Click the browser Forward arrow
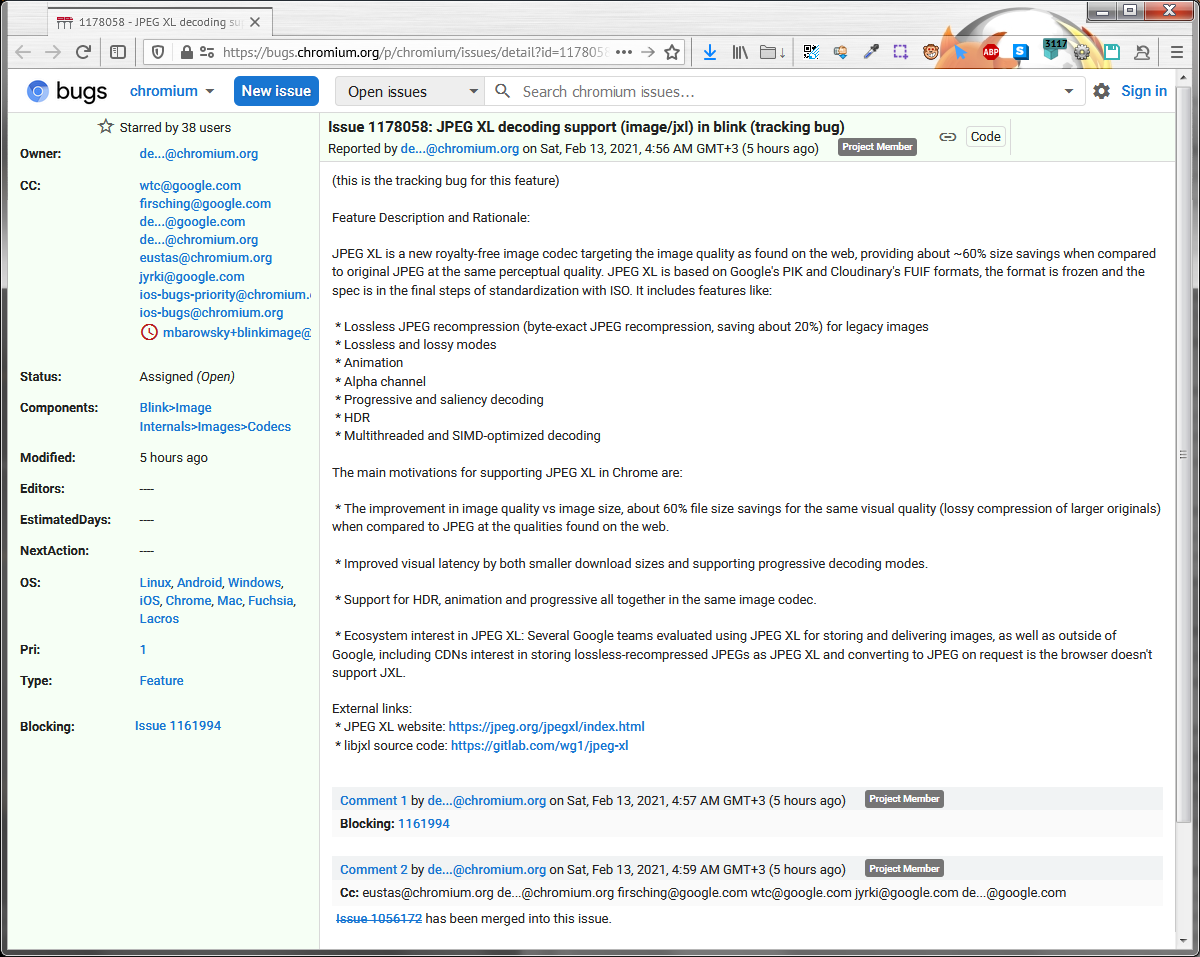1200x957 pixels. (52, 52)
